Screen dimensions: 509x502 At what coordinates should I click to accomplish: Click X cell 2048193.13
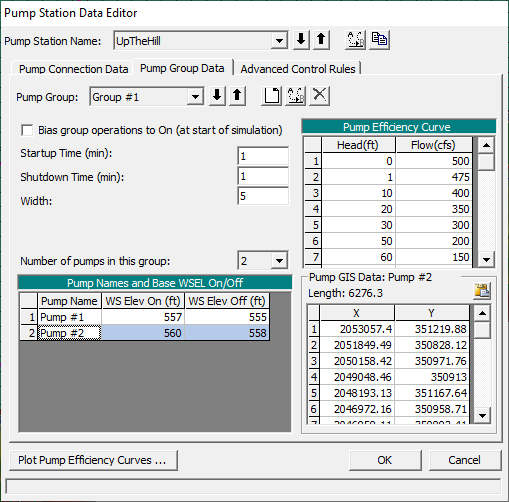[x=357, y=393]
